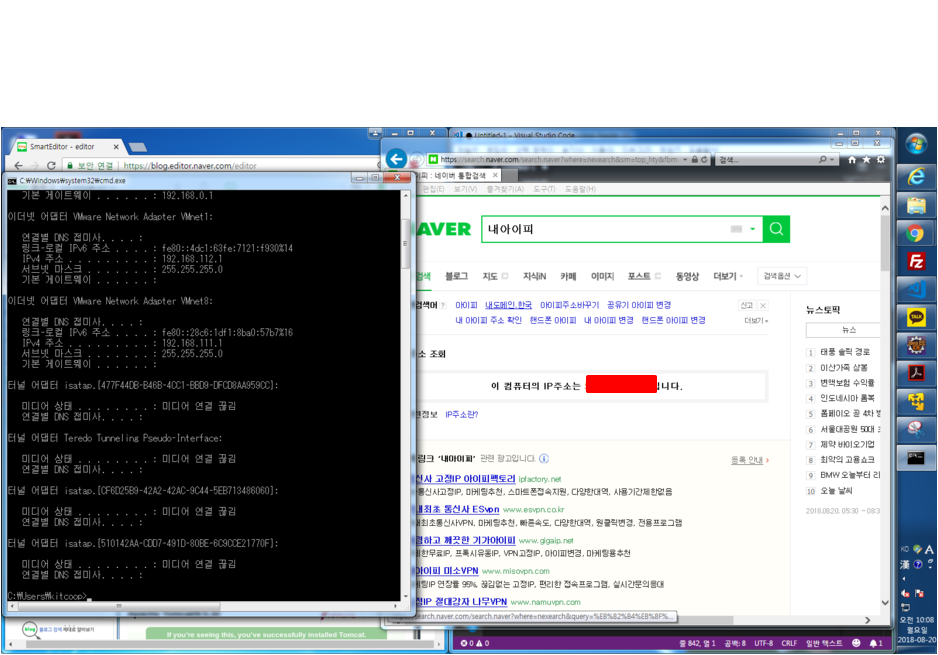Viewport: 938px width, 655px height.
Task: Expand related searches 더보기 toggle
Action: coord(756,321)
